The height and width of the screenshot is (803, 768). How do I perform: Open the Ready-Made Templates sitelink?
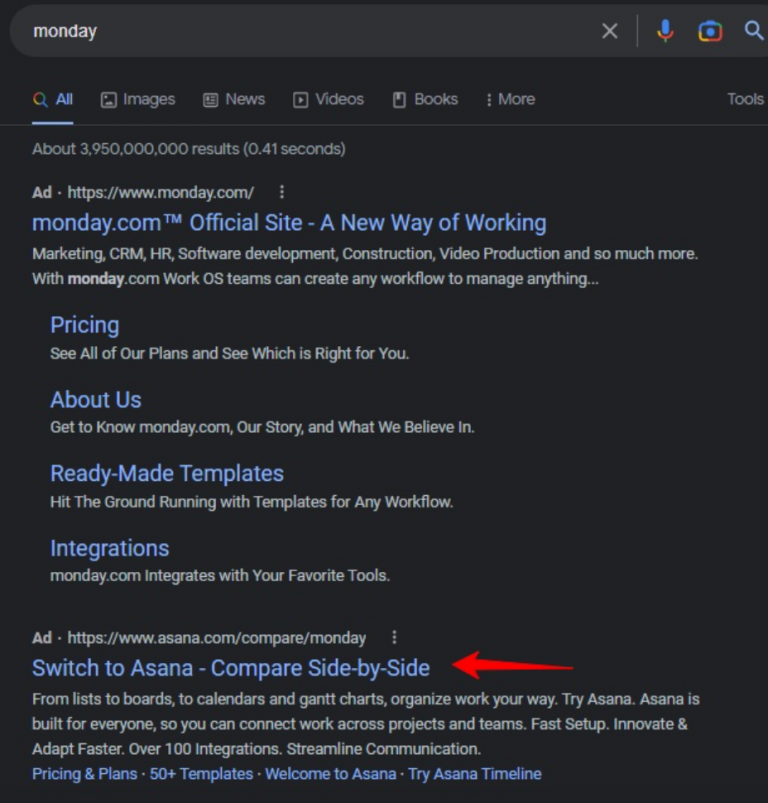[x=167, y=474]
